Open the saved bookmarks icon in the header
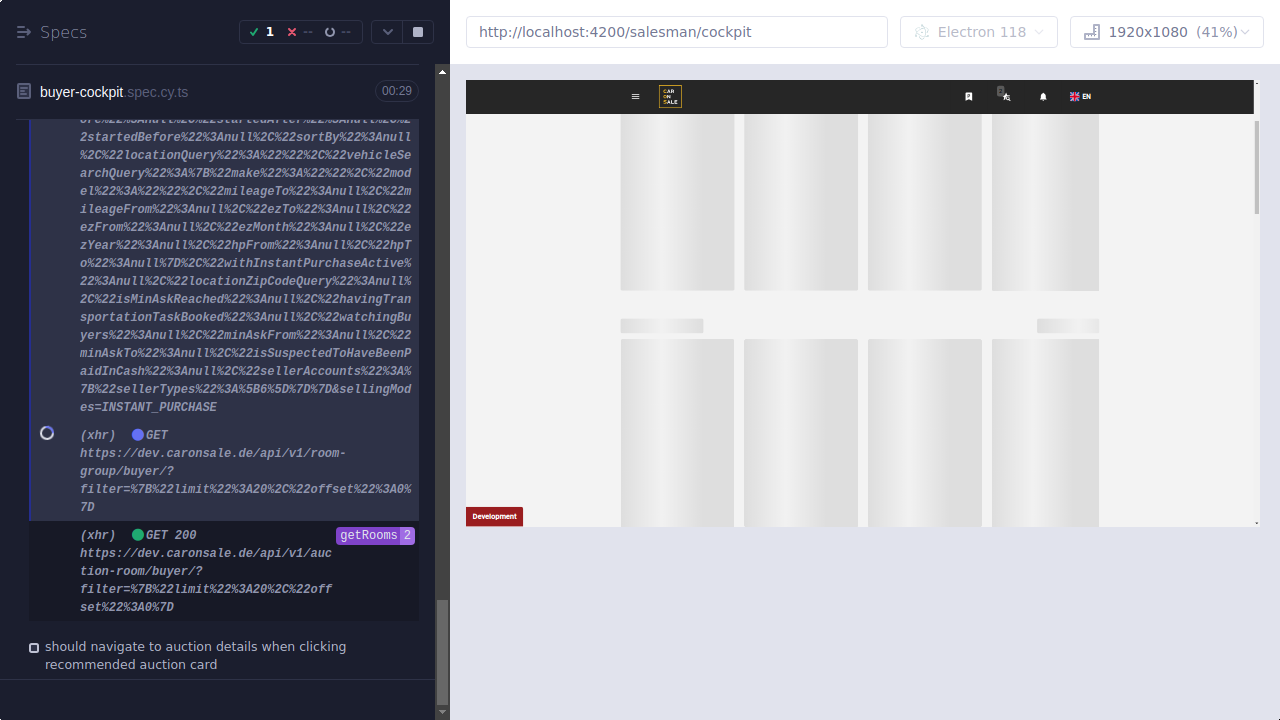Screen dimensions: 1280x720 point(967,96)
